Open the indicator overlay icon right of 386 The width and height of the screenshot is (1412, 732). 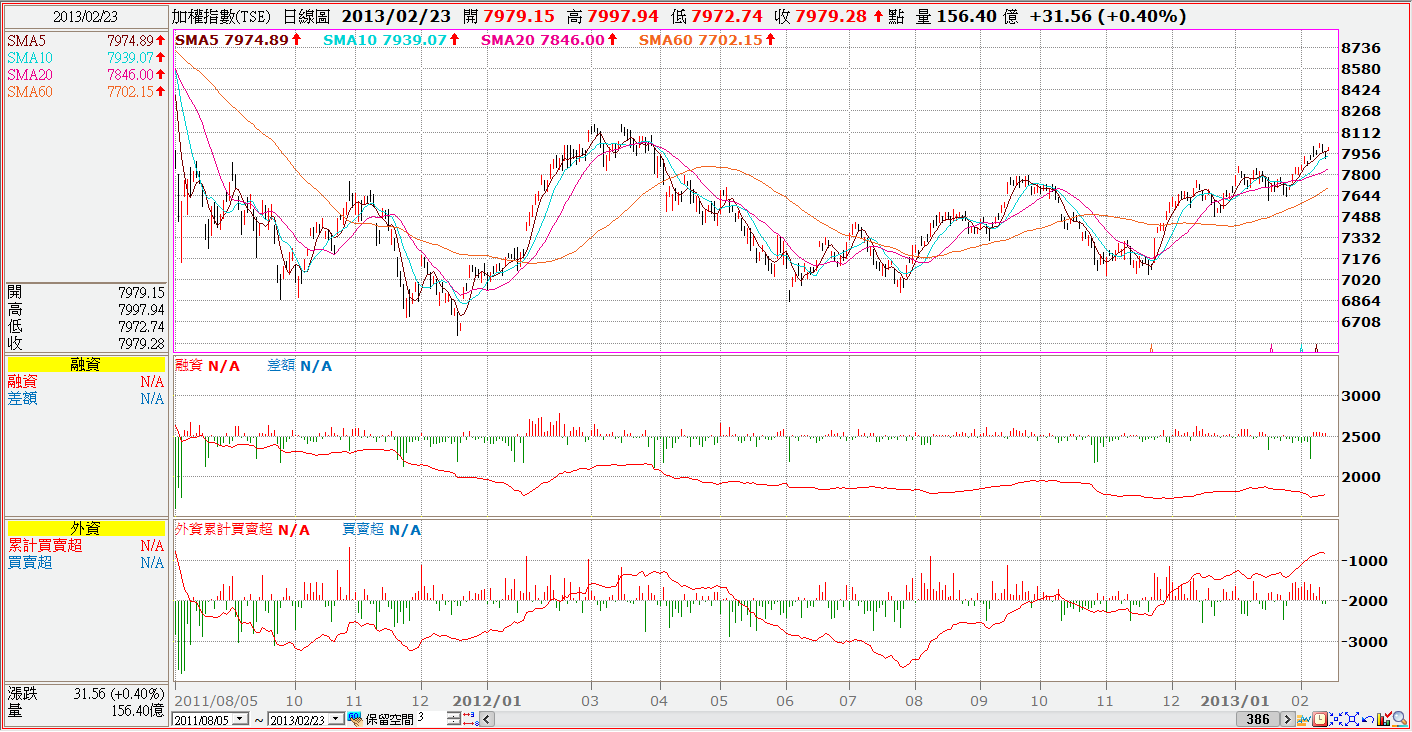[1304, 719]
